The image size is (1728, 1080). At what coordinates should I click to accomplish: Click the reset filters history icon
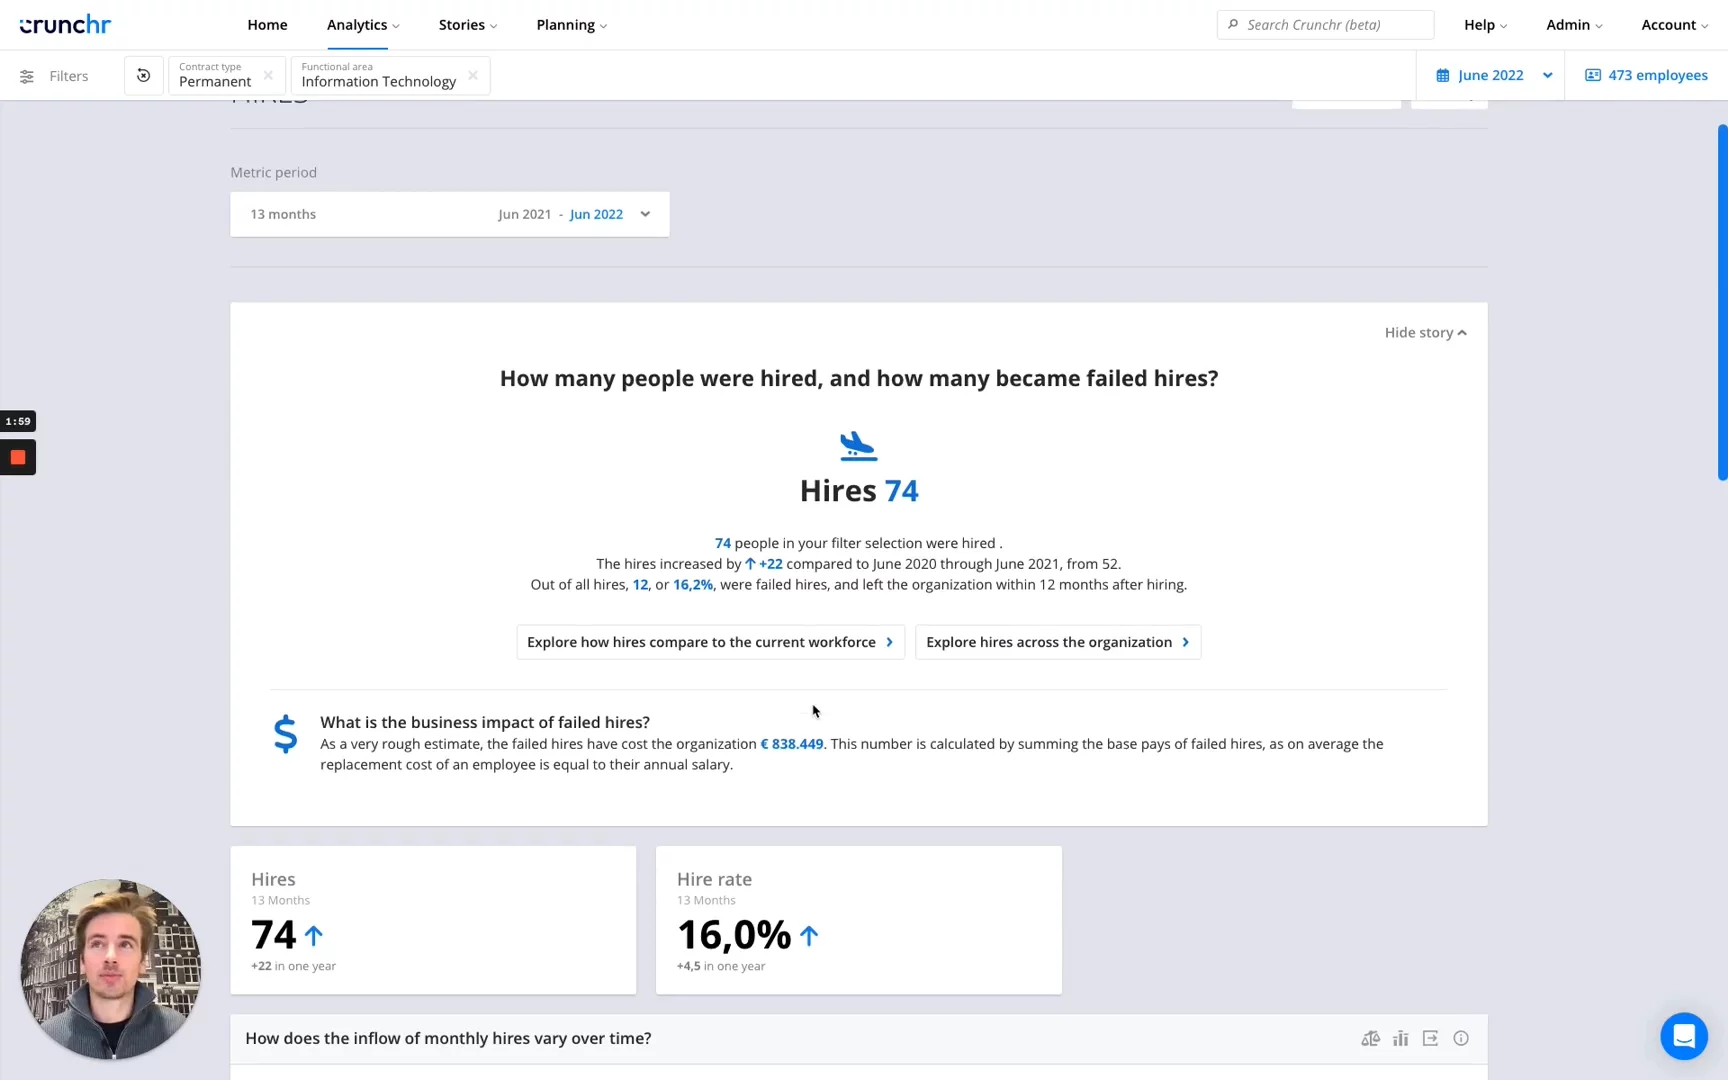click(144, 76)
